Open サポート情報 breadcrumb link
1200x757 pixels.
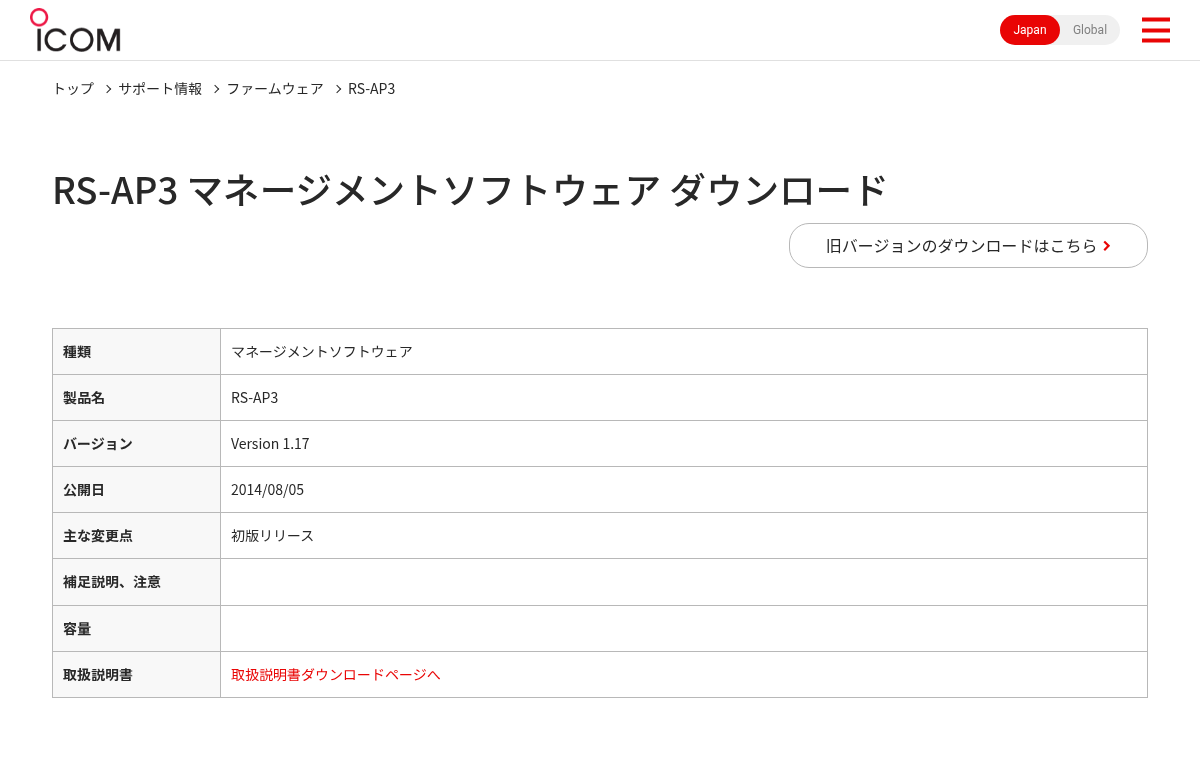click(160, 88)
